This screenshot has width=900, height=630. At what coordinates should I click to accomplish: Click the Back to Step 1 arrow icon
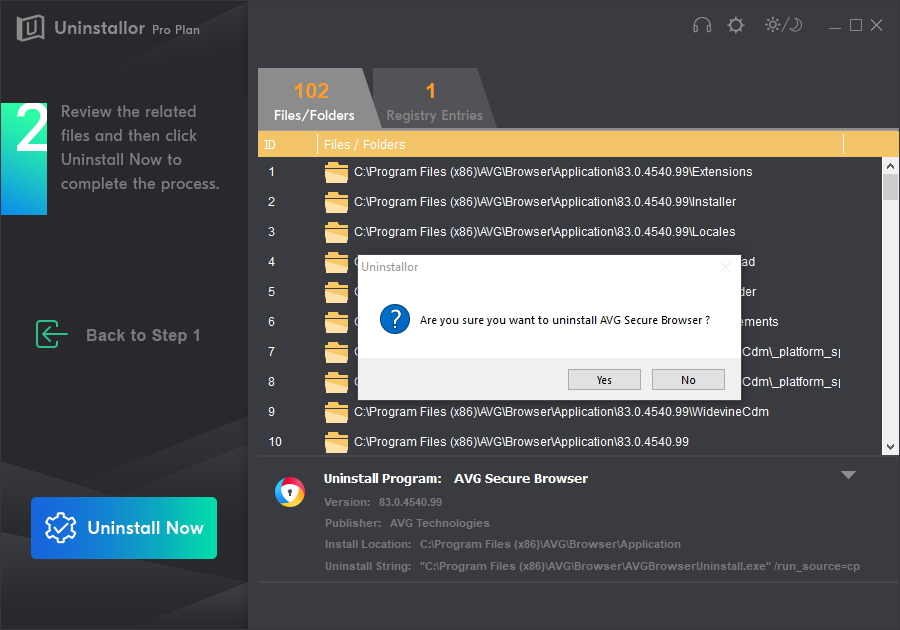coord(51,334)
